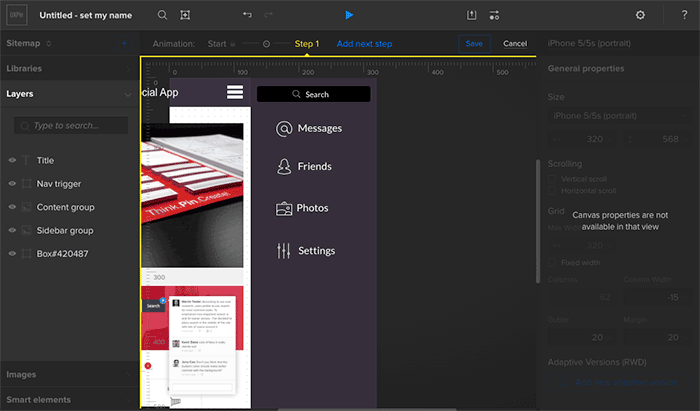Click the Search field in canvas sidebar

point(313,94)
